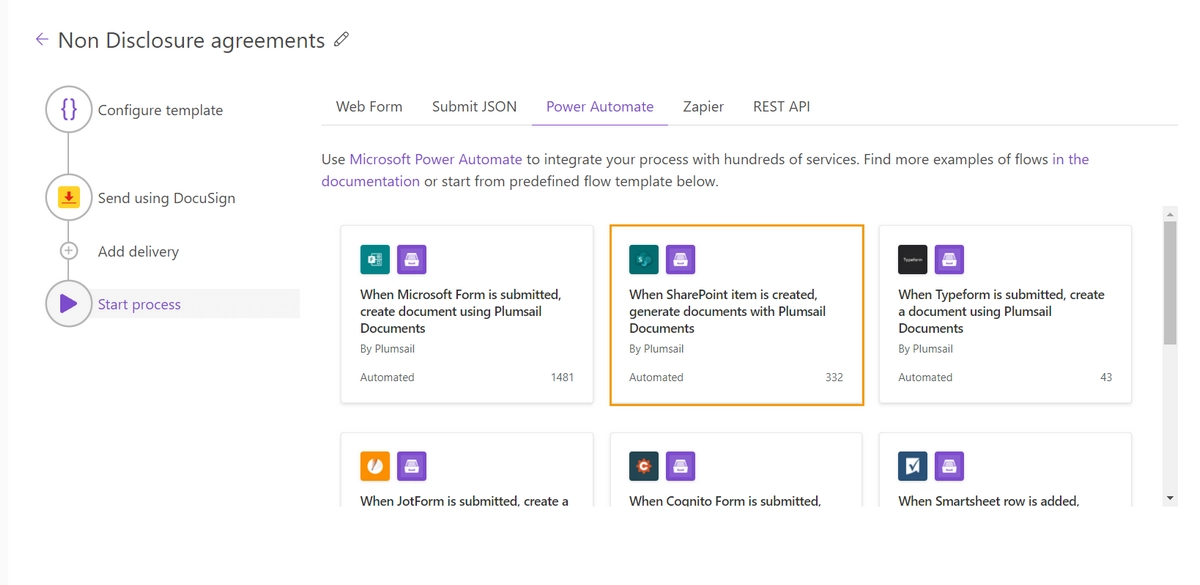Click the Smartsheet checkmark icon
Screen dimensions: 1200x585
913,466
